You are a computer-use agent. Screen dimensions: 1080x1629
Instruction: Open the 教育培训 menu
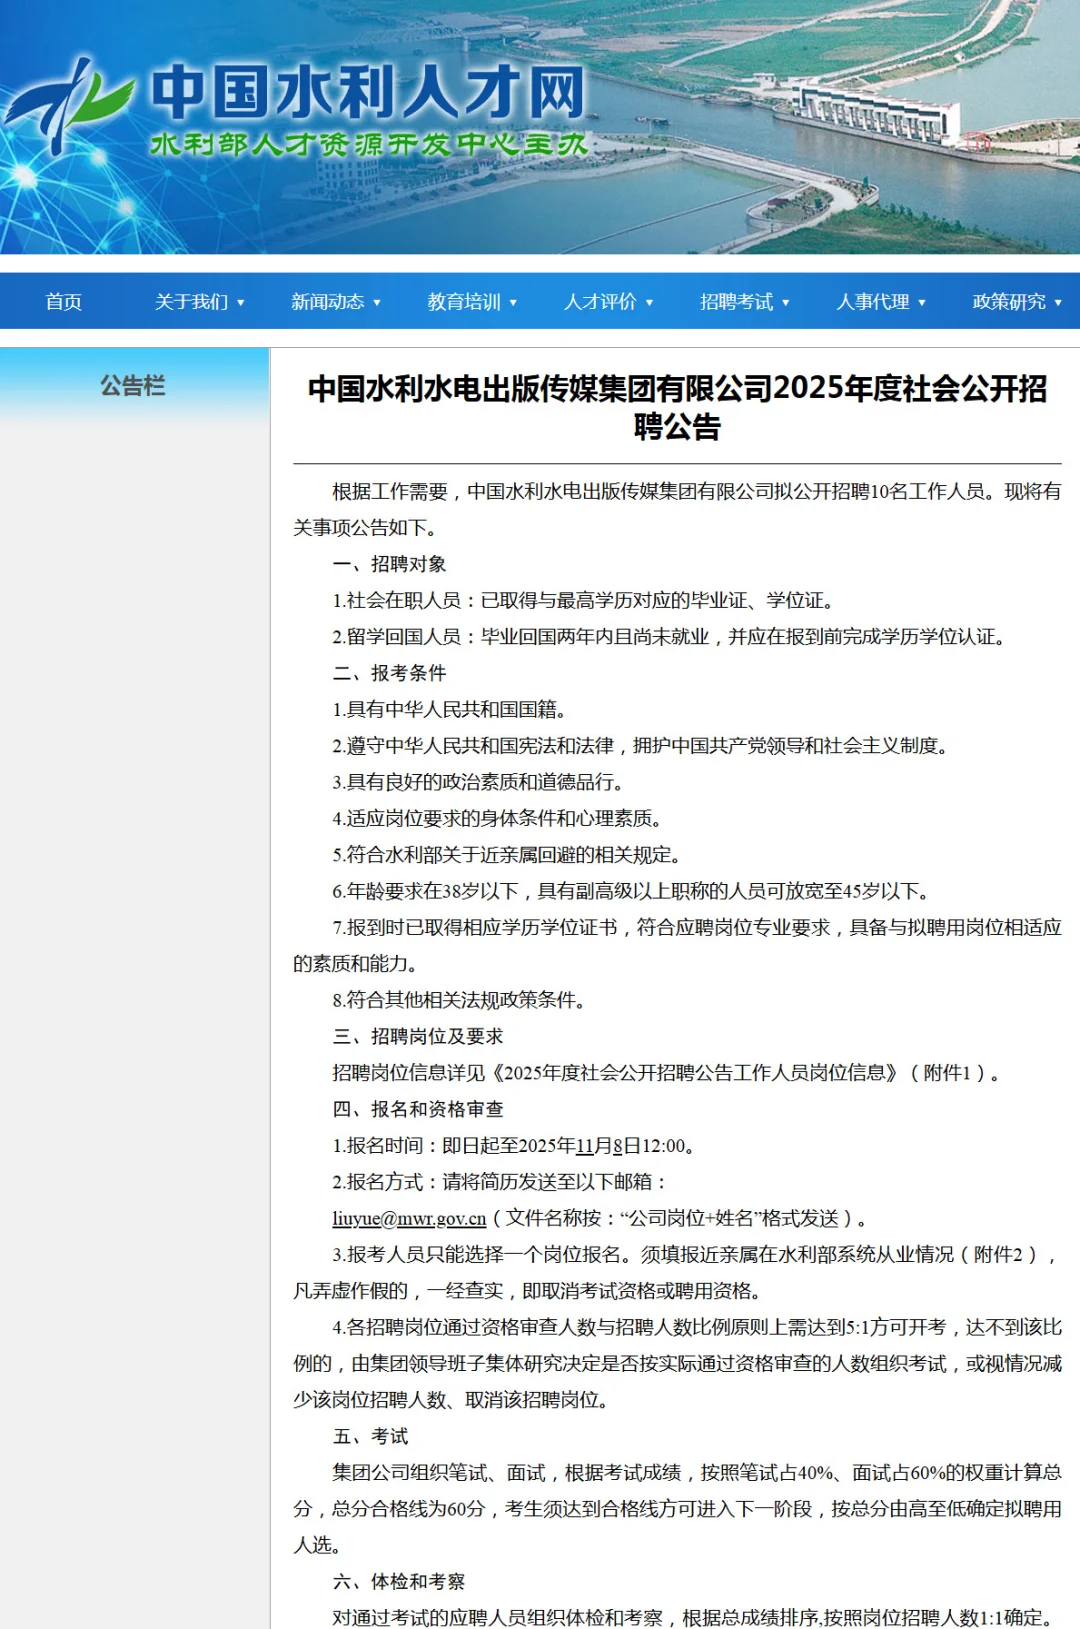click(x=464, y=302)
